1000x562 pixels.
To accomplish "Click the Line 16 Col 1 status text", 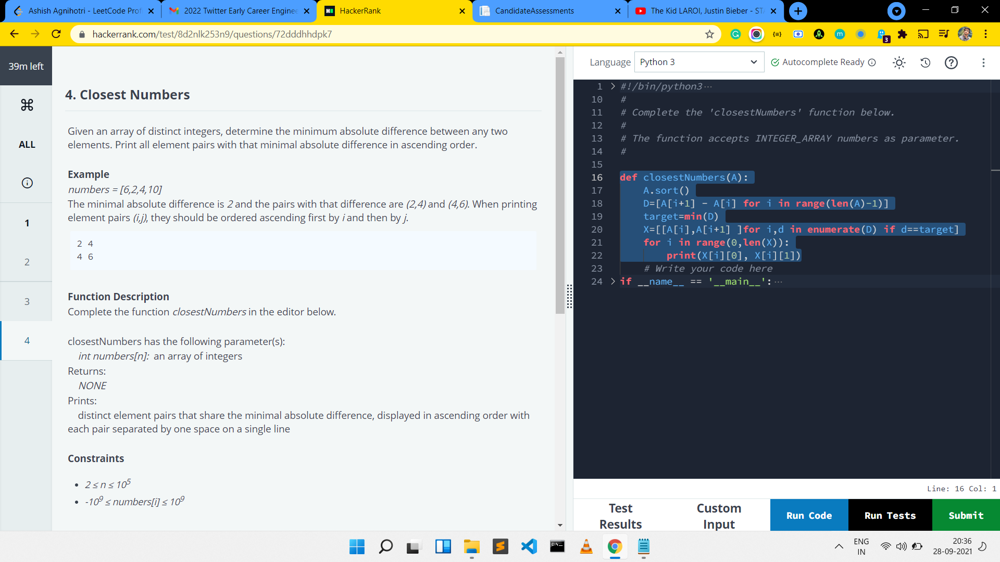I will [960, 489].
